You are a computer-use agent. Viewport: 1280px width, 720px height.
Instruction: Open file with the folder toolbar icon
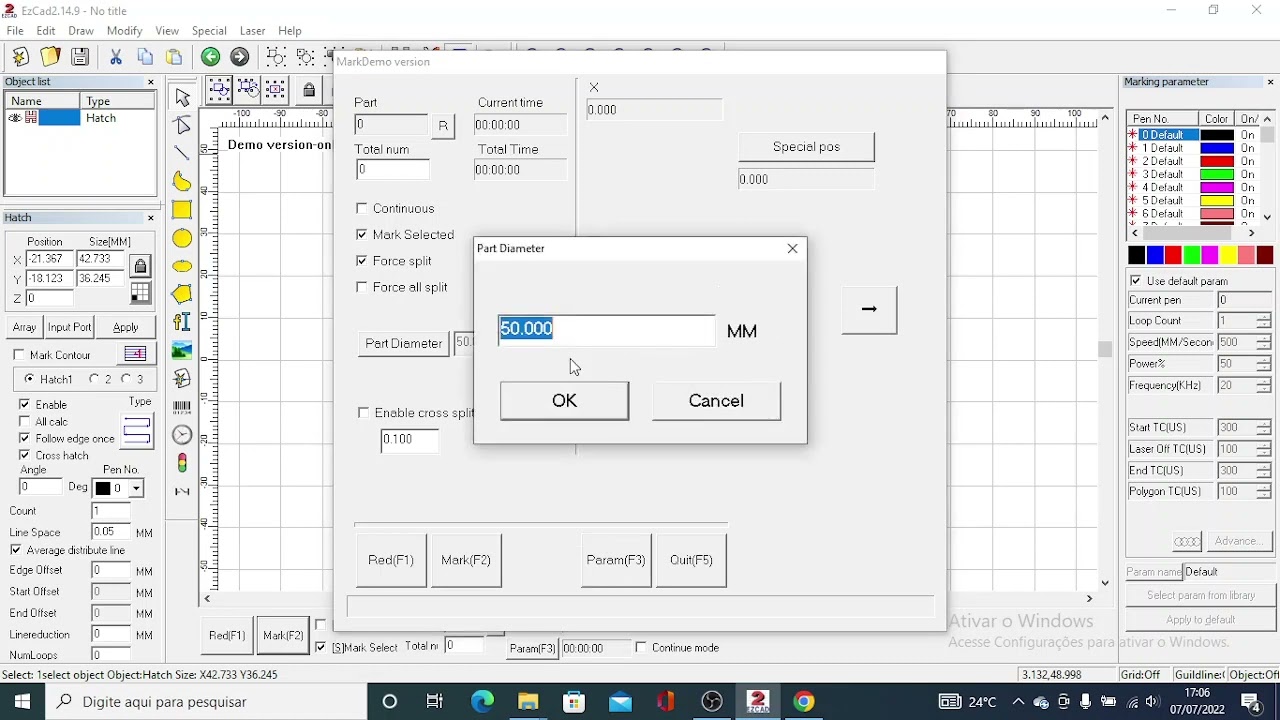(x=50, y=57)
